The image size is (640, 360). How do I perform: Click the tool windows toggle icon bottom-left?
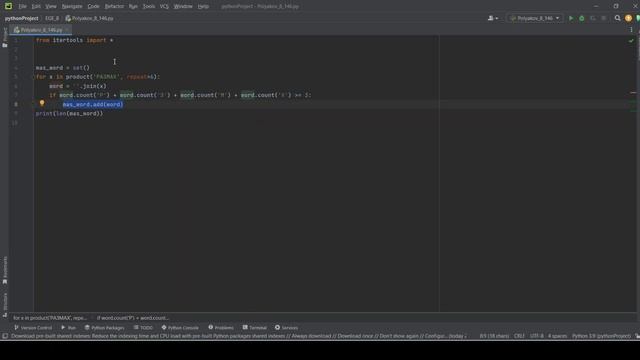point(5,336)
